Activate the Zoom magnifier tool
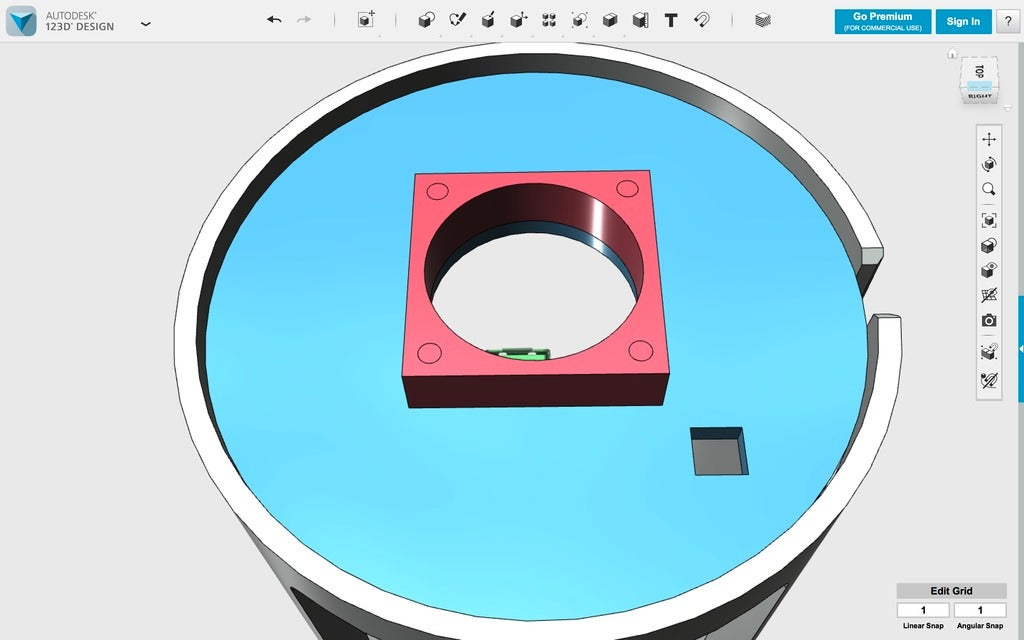Screen dimensions: 1024x640 pyautogui.click(x=989, y=190)
